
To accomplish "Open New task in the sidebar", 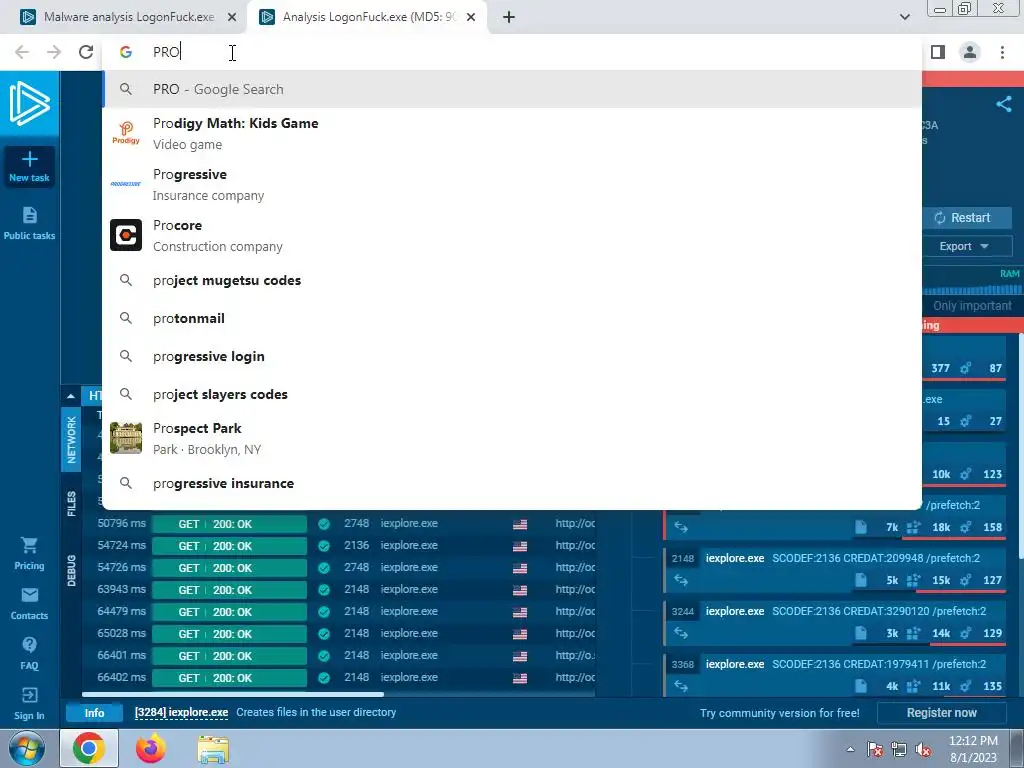I will coord(29,166).
